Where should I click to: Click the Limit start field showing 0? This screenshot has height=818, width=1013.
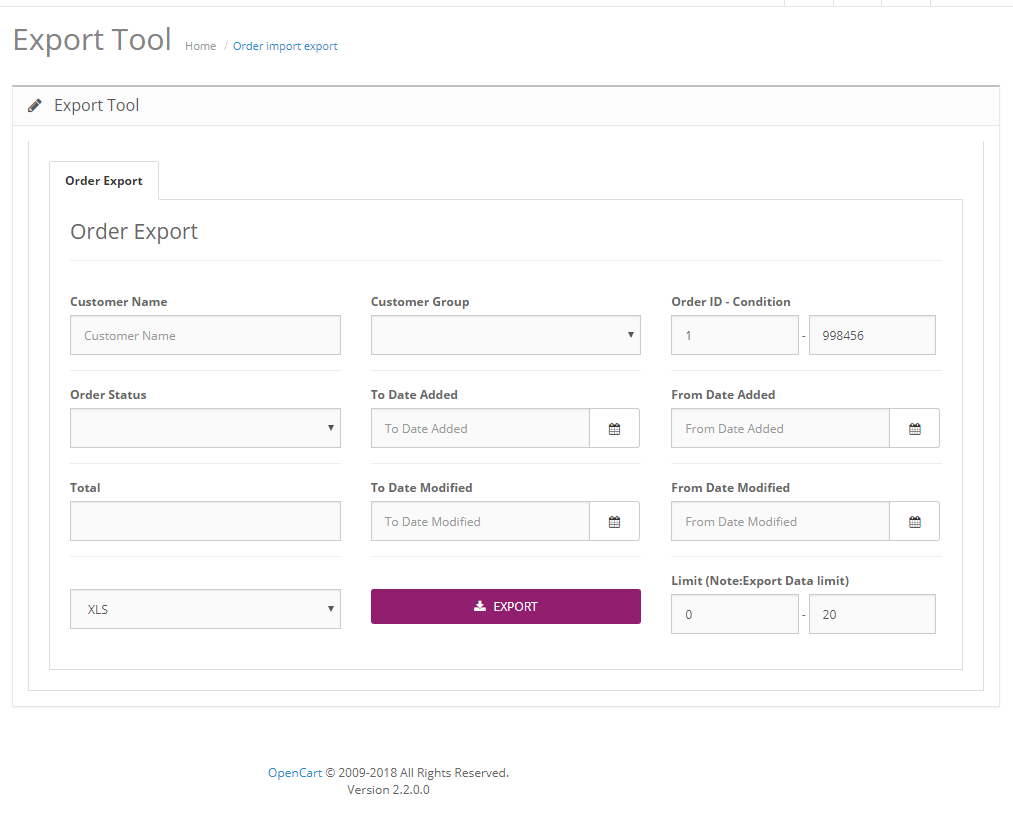point(735,614)
